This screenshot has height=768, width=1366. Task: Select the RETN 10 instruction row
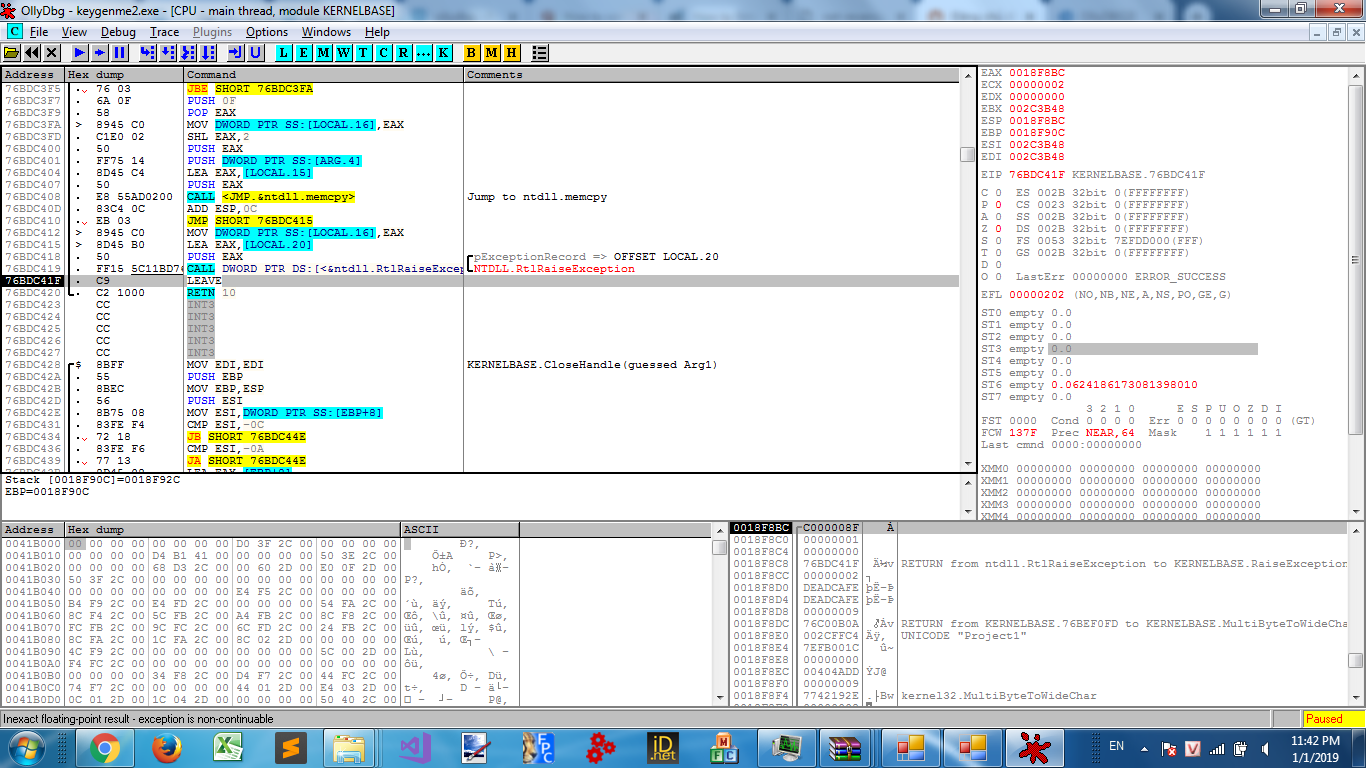pyautogui.click(x=480, y=293)
